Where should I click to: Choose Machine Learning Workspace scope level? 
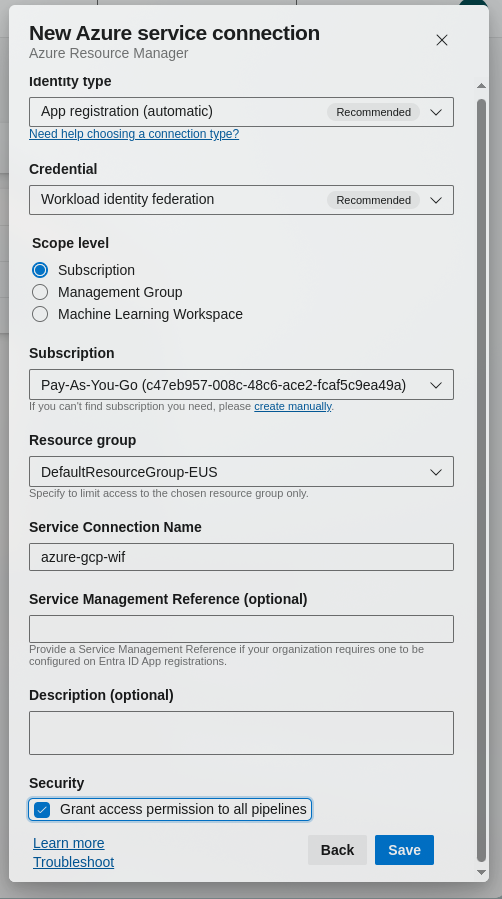(x=40, y=314)
